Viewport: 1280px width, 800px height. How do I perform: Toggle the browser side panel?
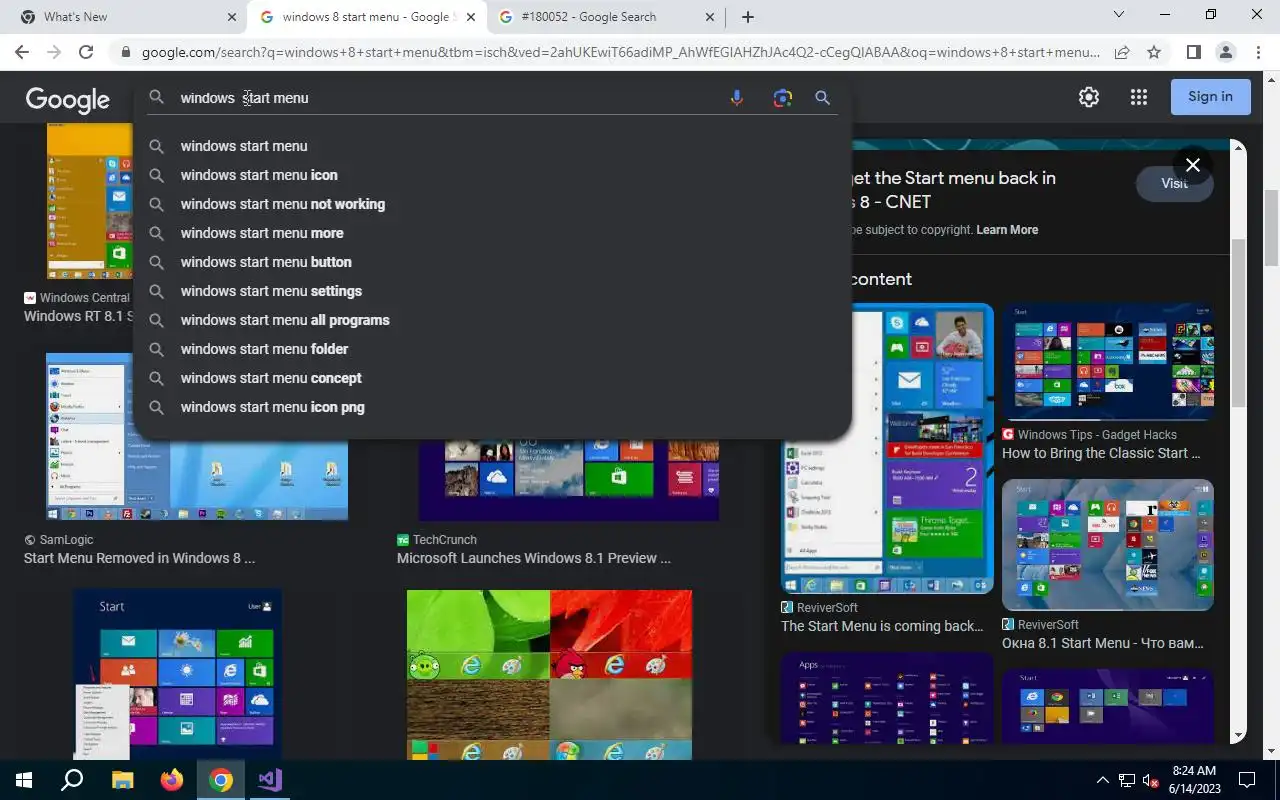tap(1193, 52)
